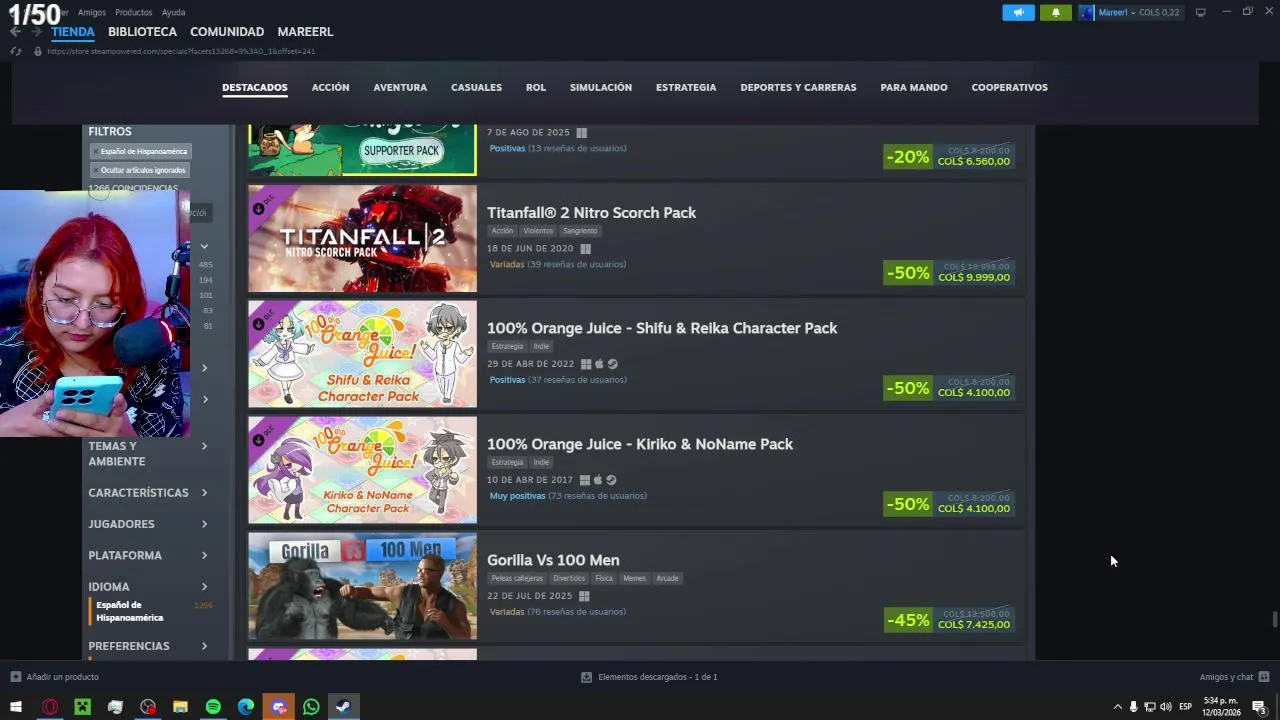The image size is (1280, 720).
Task: Click Windows platform icon on Titanfall 2 row
Action: [585, 249]
